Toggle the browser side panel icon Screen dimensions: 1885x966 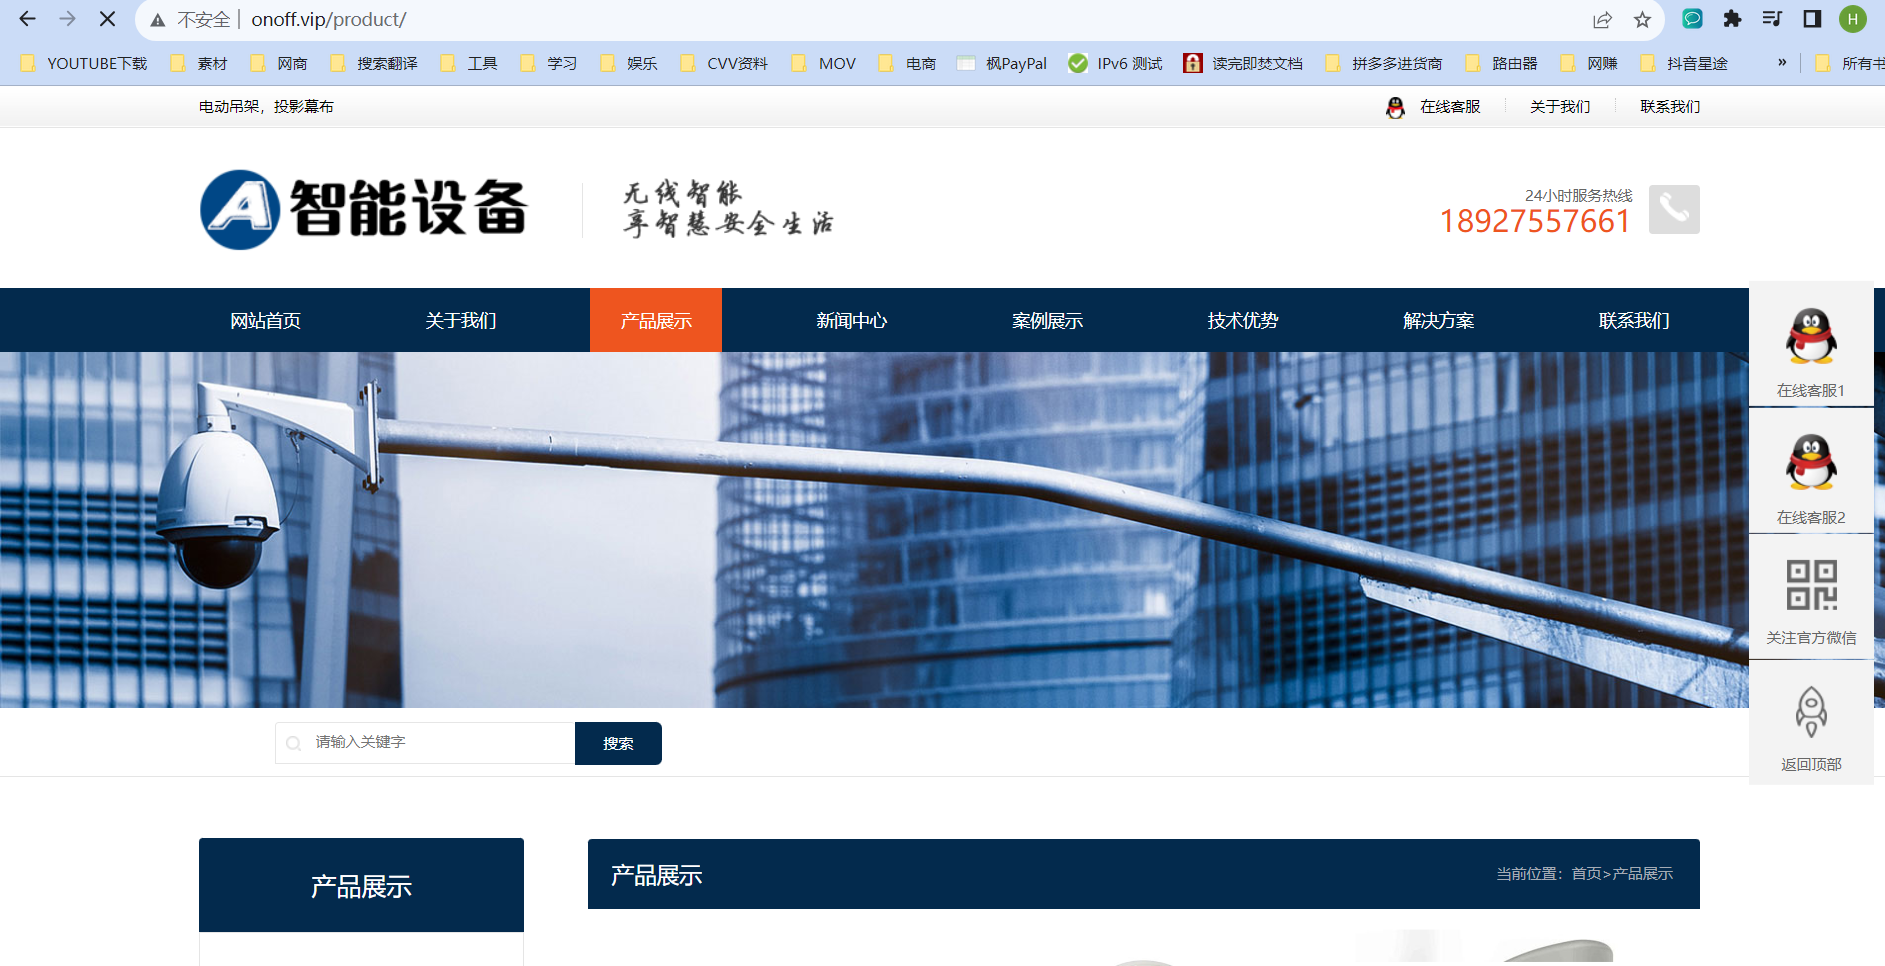coord(1812,19)
